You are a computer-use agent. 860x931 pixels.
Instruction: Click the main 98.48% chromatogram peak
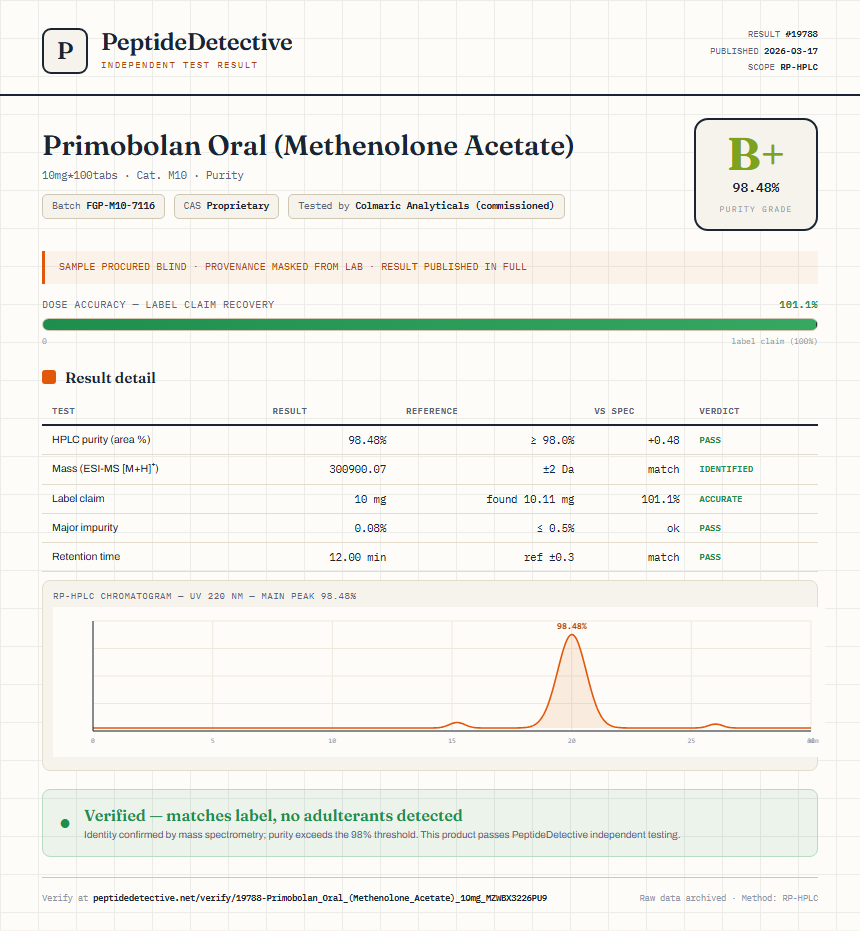[x=571, y=680]
